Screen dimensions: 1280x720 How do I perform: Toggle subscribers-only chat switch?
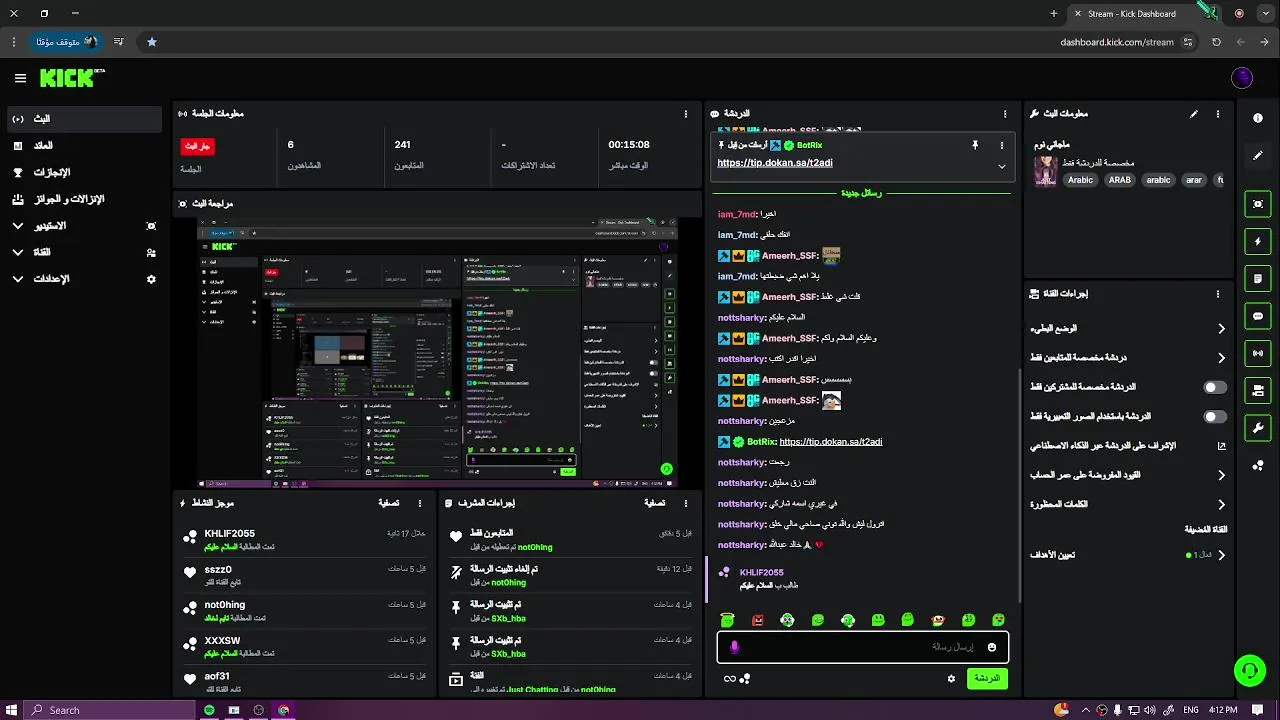coord(1215,387)
